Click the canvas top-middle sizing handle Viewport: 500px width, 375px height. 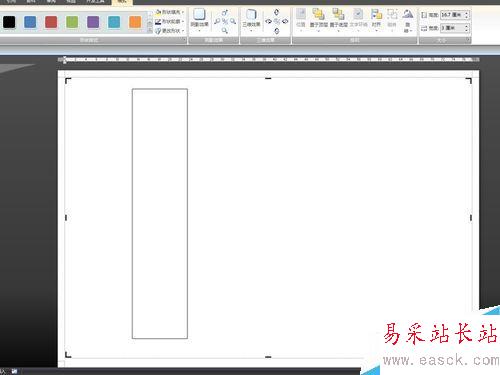[x=268, y=79]
